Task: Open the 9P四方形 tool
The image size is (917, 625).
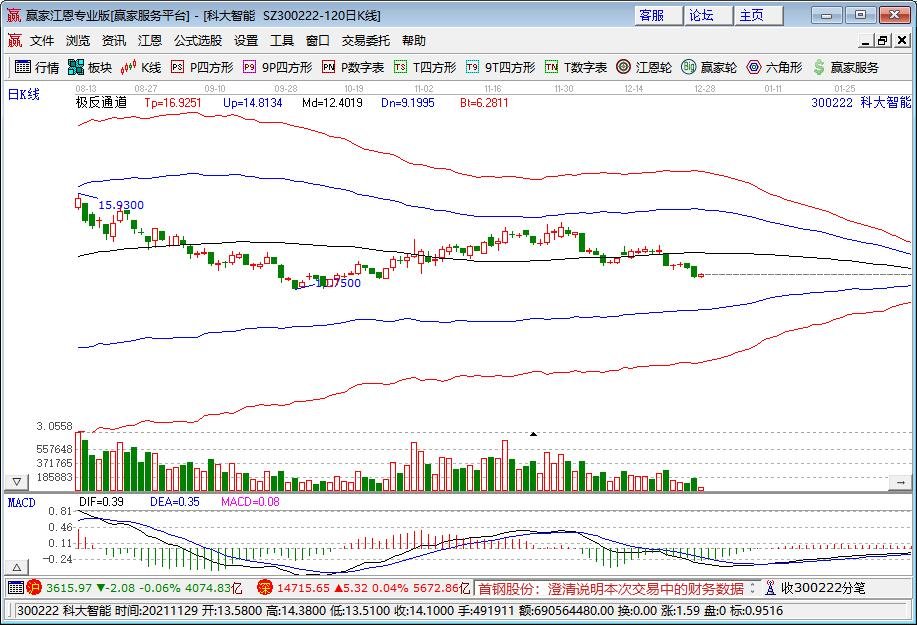Action: tap(278, 68)
